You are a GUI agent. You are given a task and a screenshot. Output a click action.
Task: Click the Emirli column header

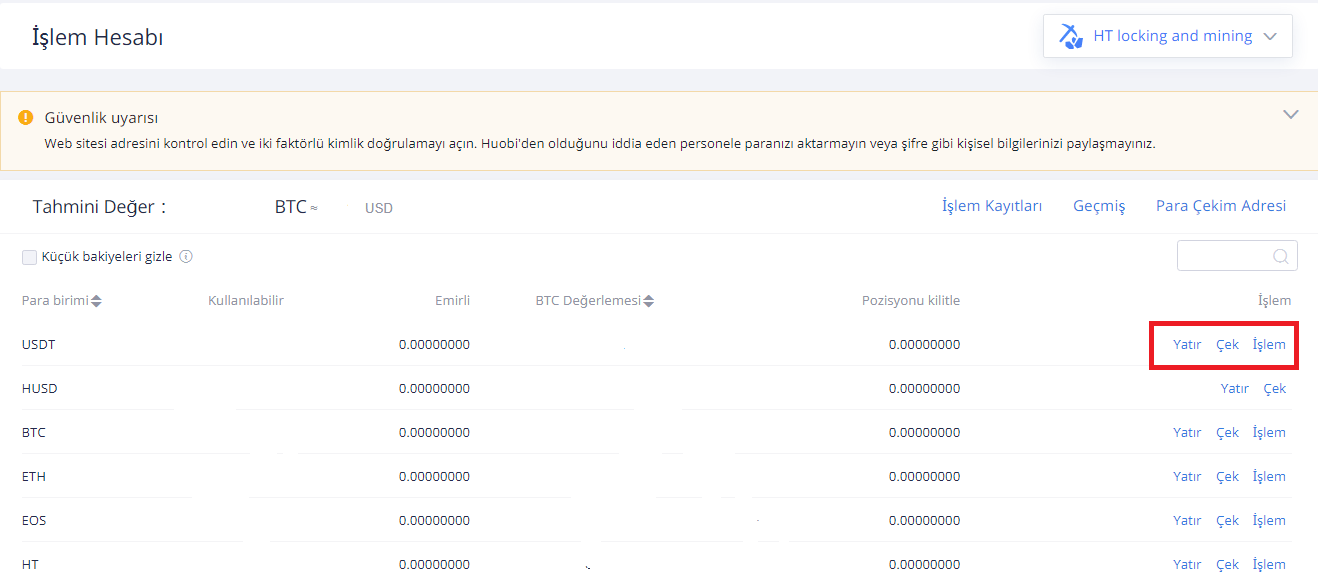click(452, 301)
